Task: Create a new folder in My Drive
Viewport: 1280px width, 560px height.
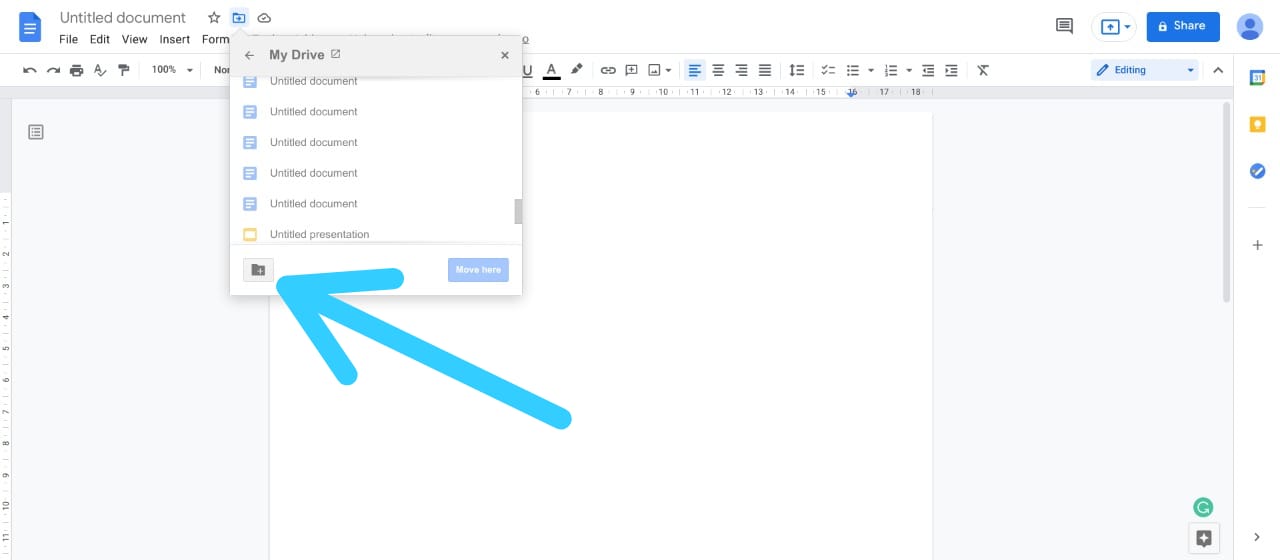Action: 258,270
